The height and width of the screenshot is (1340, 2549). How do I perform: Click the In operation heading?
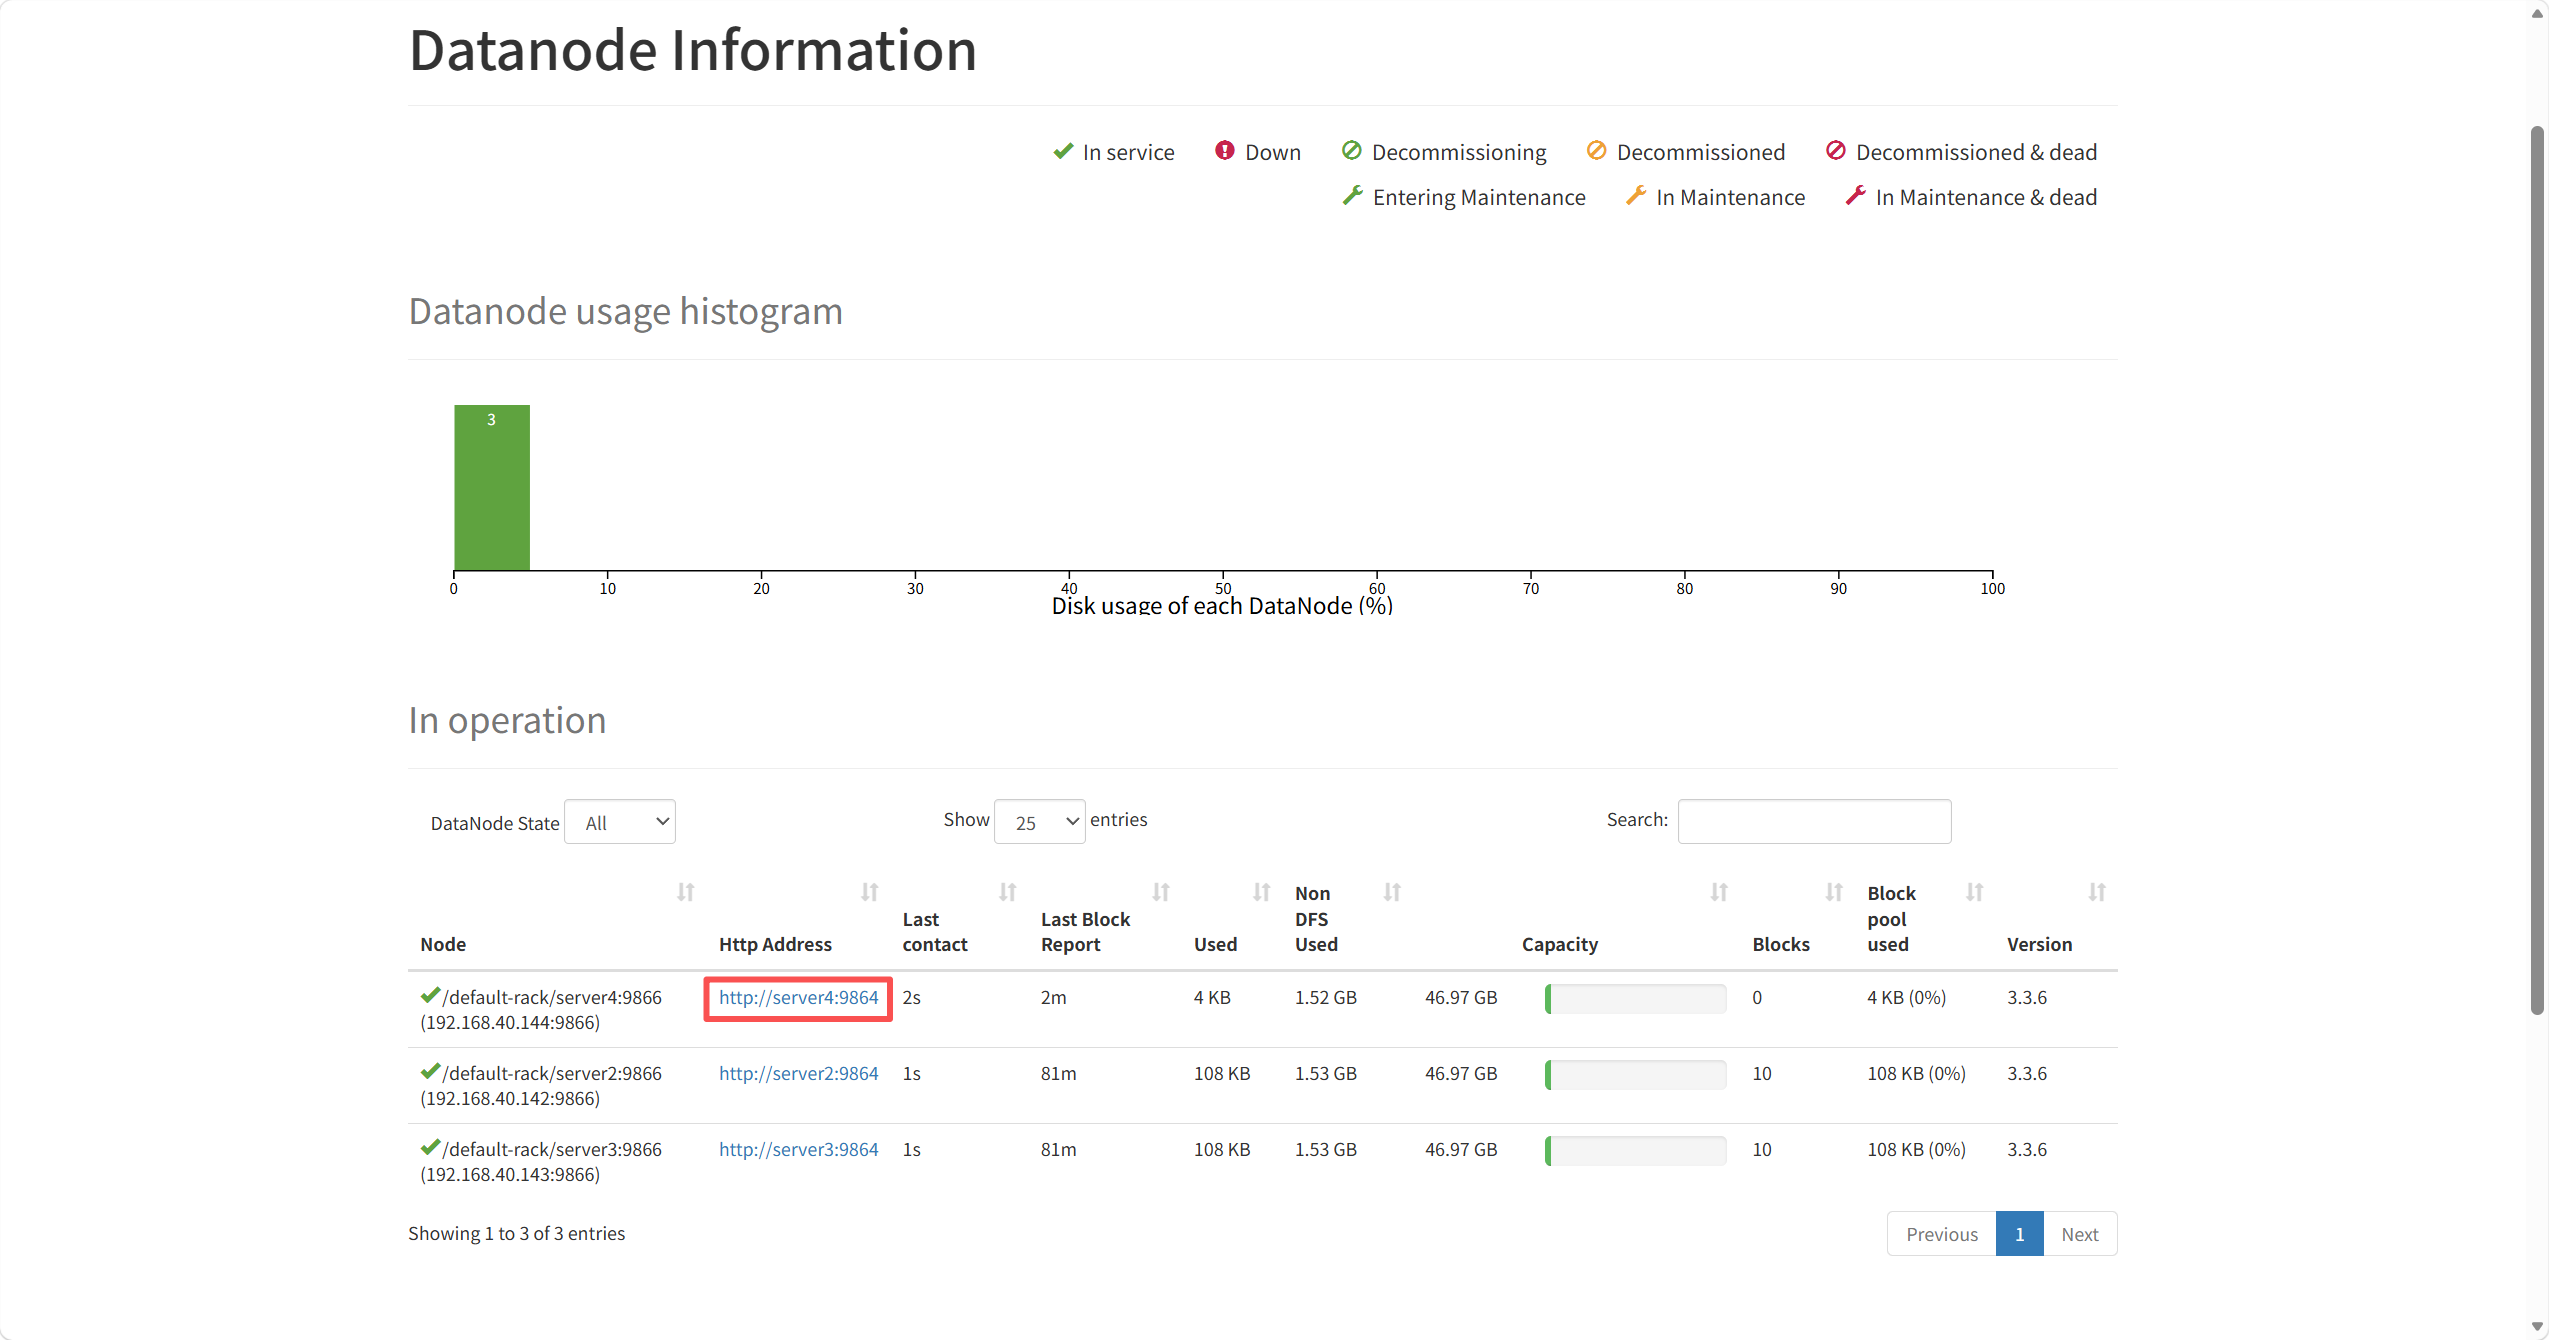coord(507,721)
